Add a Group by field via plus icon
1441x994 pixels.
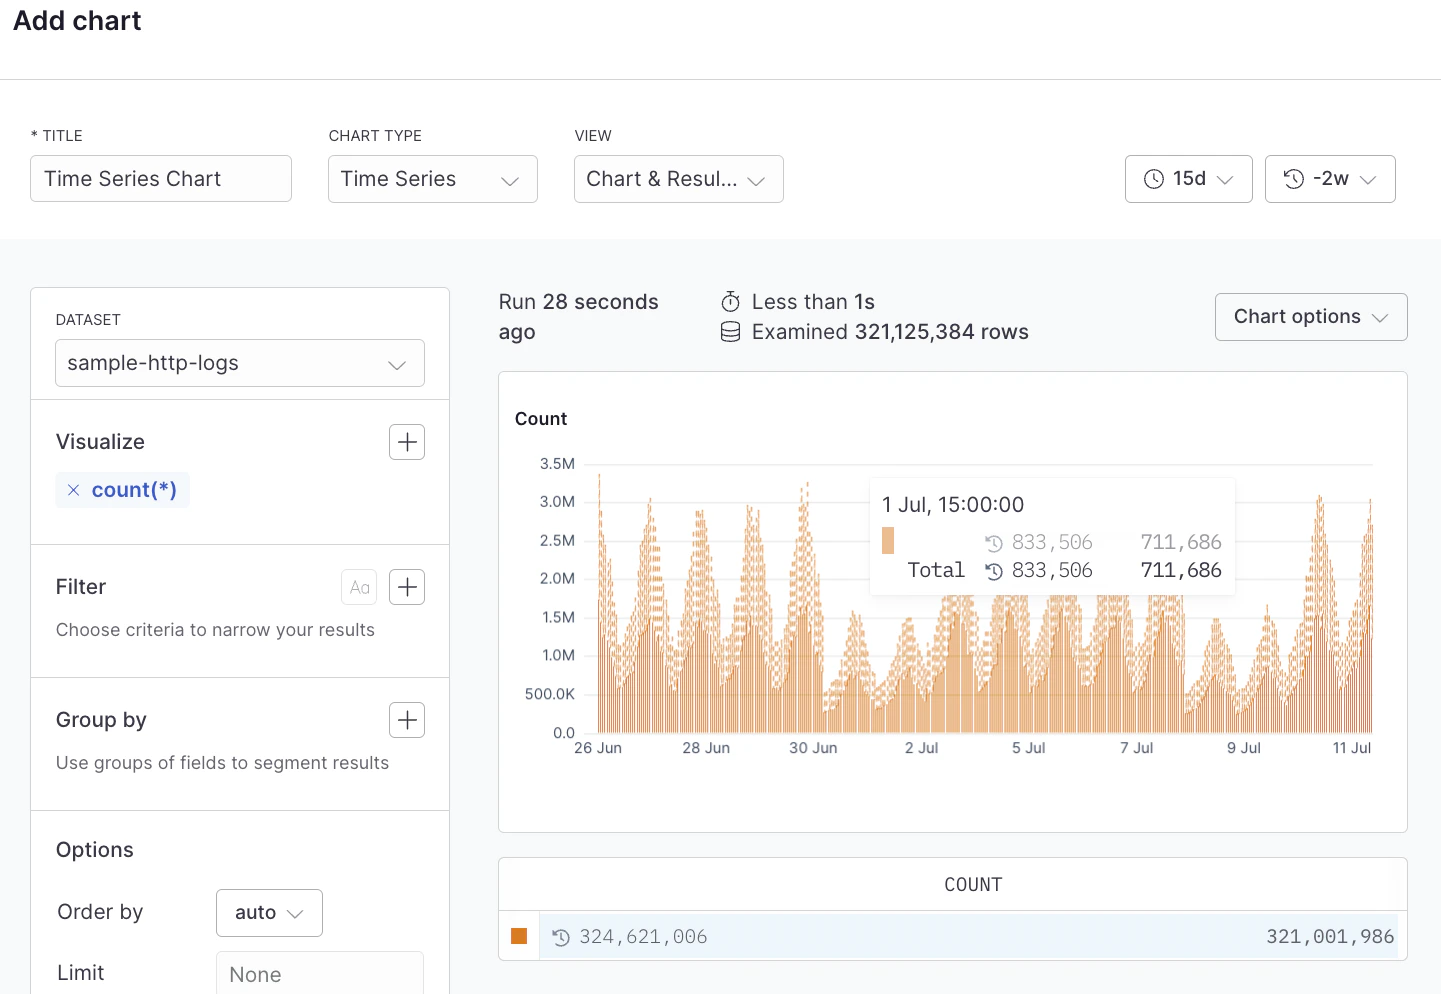pyautogui.click(x=406, y=720)
